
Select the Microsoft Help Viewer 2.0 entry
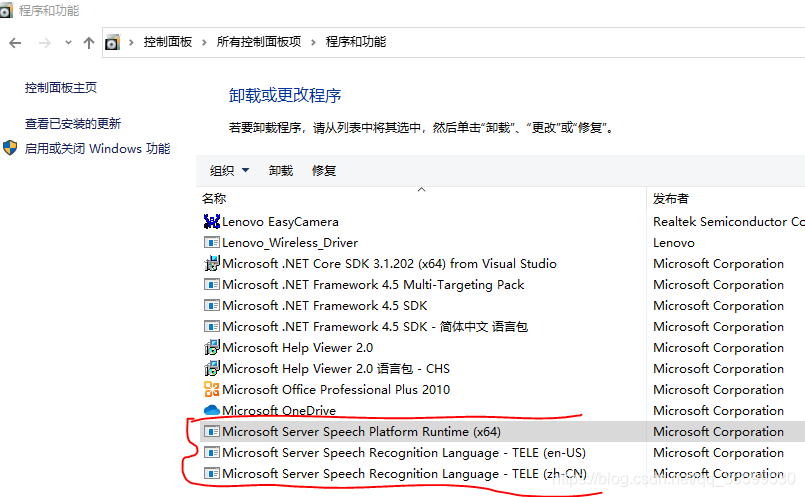point(298,348)
